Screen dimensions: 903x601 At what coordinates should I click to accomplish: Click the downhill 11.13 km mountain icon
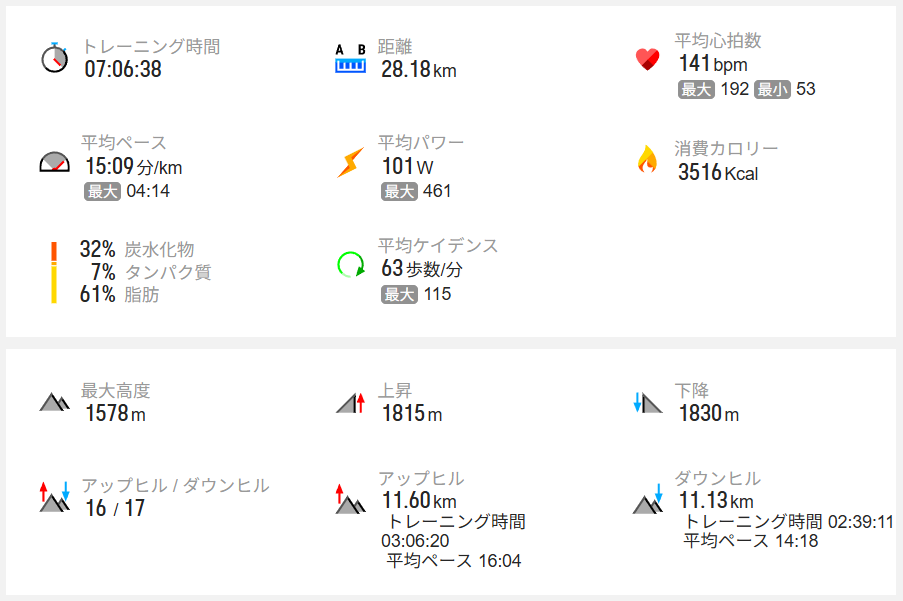coord(648,498)
